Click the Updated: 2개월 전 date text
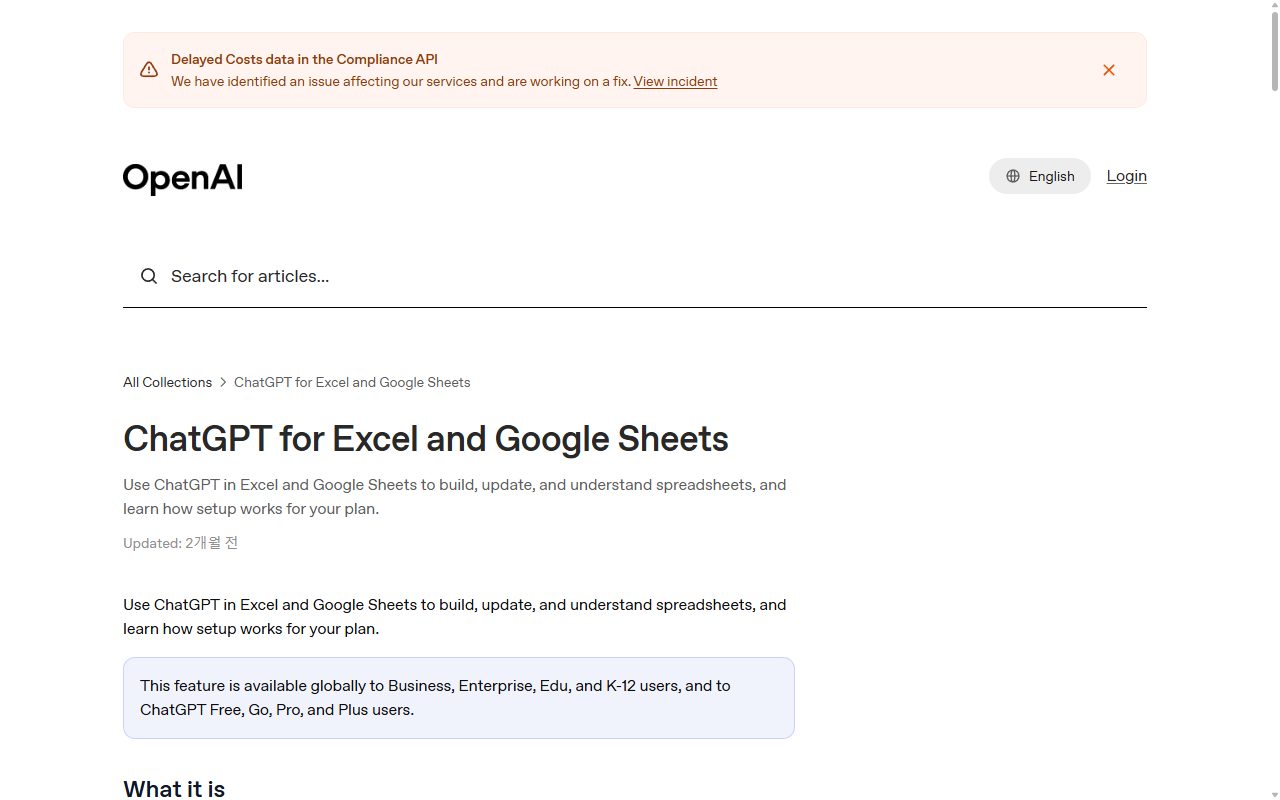This screenshot has height=800, width=1280. [181, 543]
